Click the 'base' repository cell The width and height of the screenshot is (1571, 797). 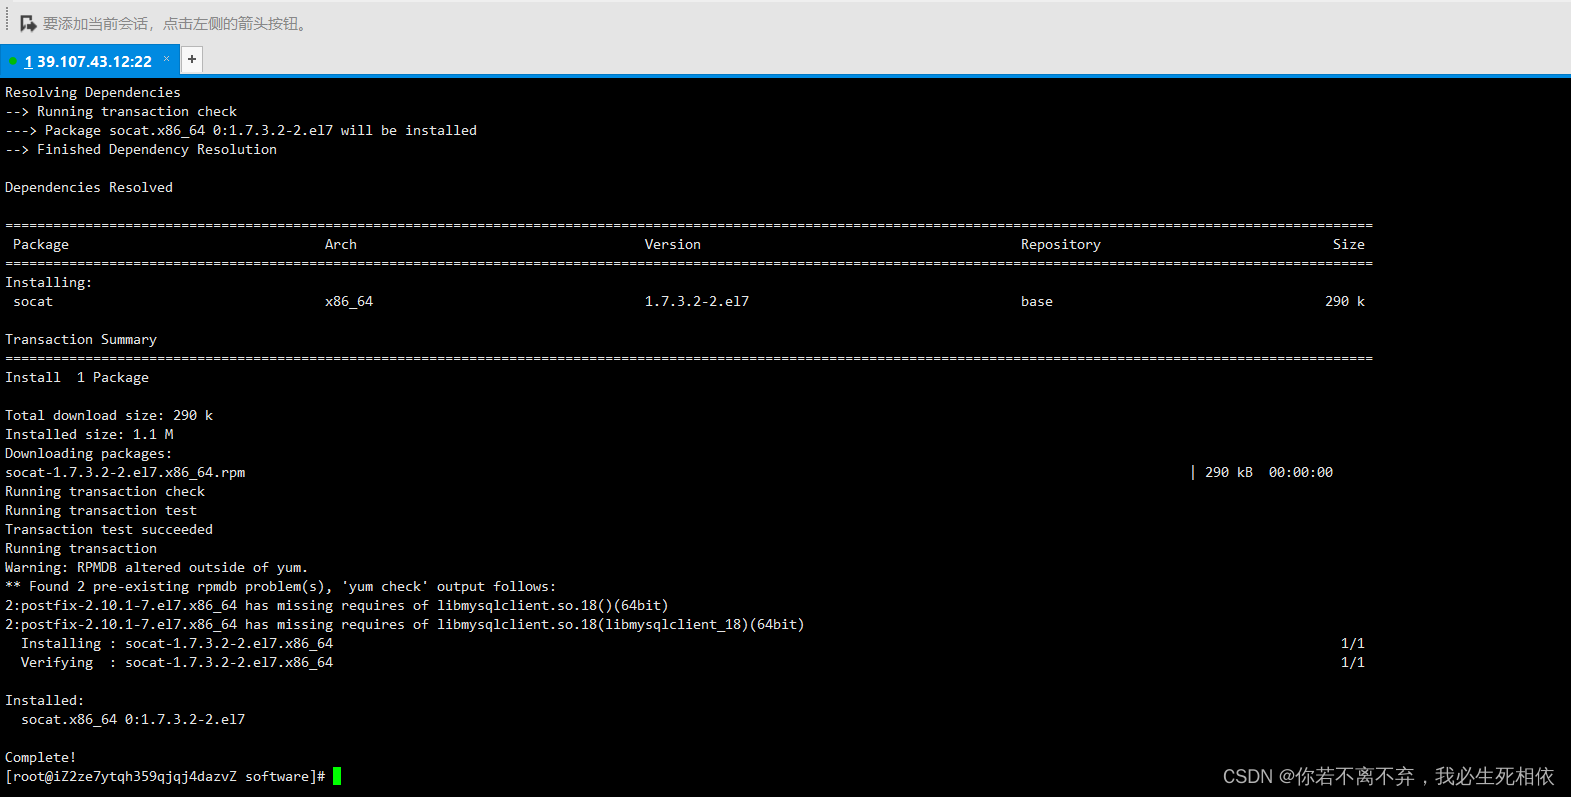1037,301
